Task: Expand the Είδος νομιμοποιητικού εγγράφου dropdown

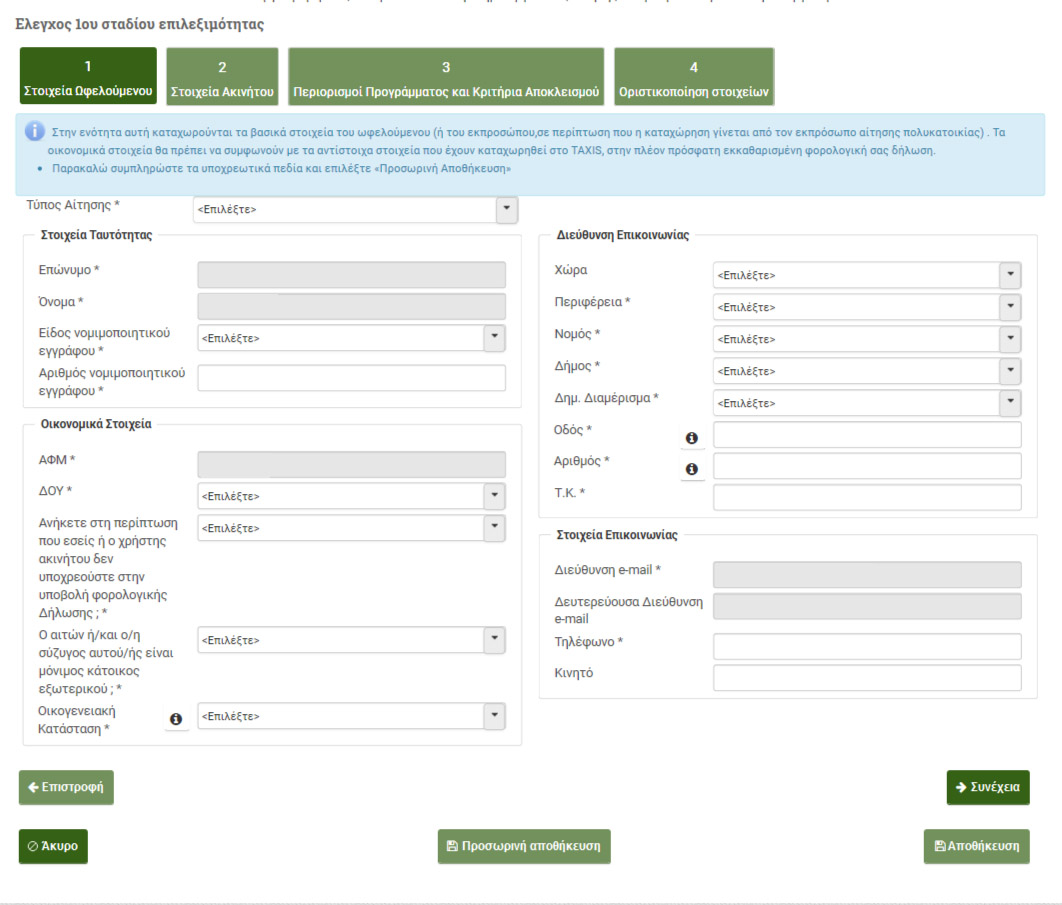Action: (x=351, y=338)
